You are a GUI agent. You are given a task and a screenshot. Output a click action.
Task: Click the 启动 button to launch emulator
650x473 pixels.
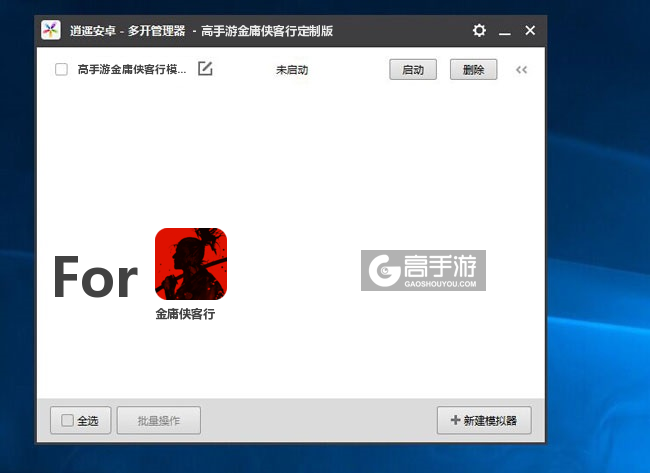pyautogui.click(x=413, y=70)
